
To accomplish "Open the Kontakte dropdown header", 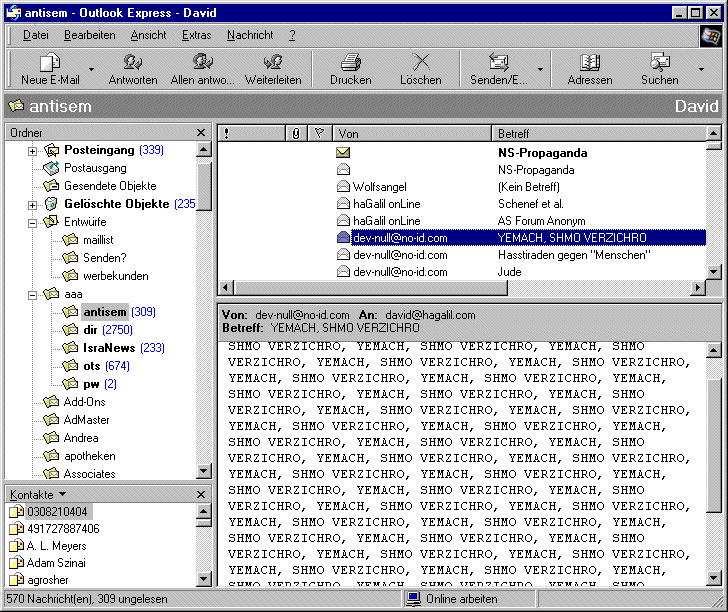I will click(38, 494).
